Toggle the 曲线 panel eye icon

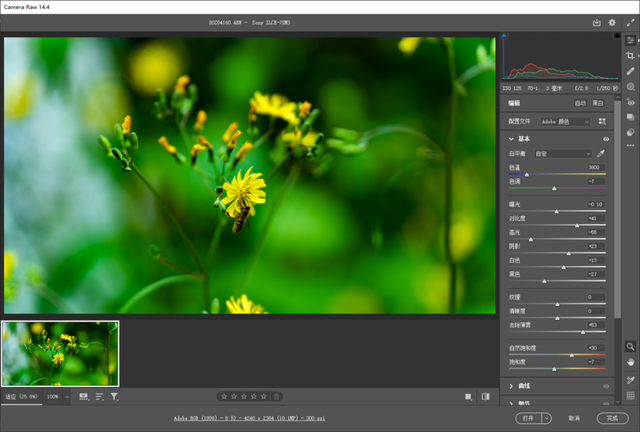606,385
